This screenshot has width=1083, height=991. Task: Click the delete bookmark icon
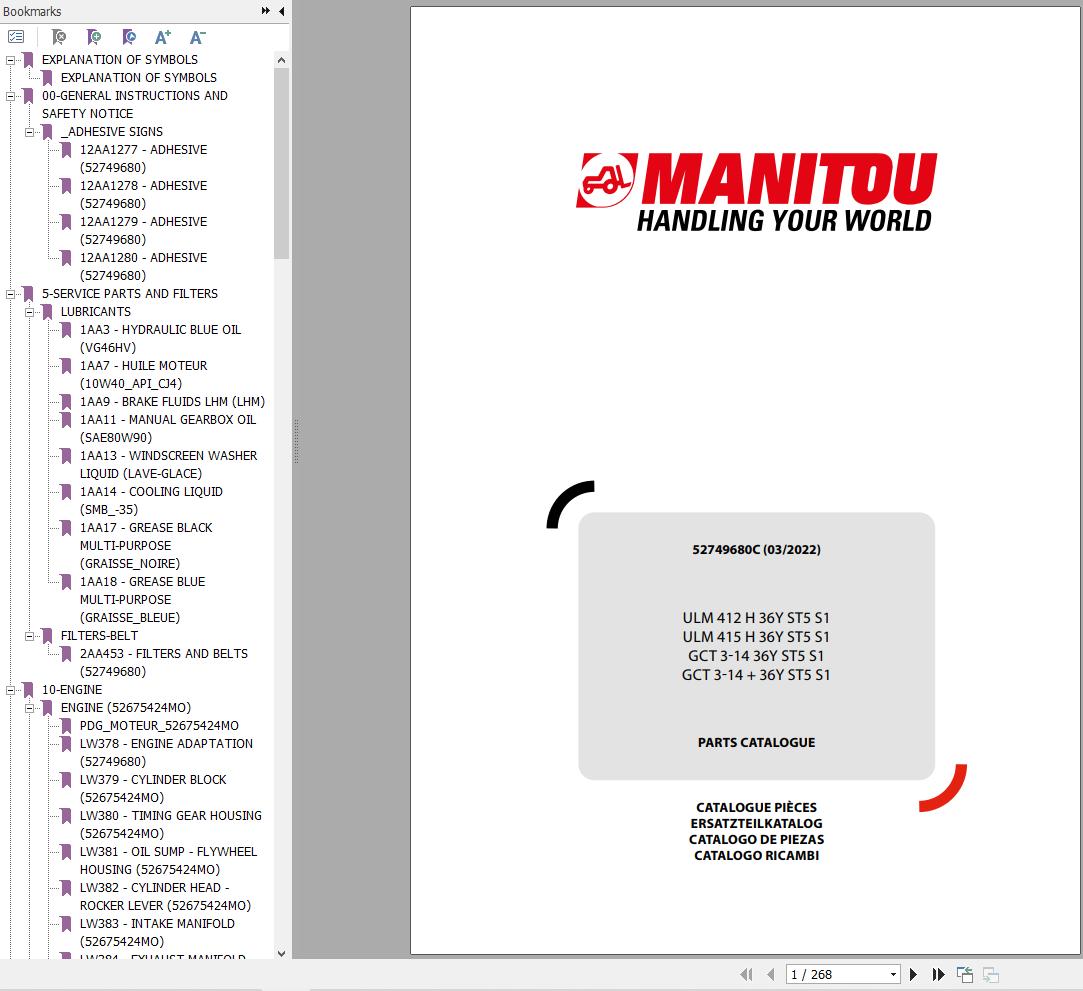click(x=59, y=37)
